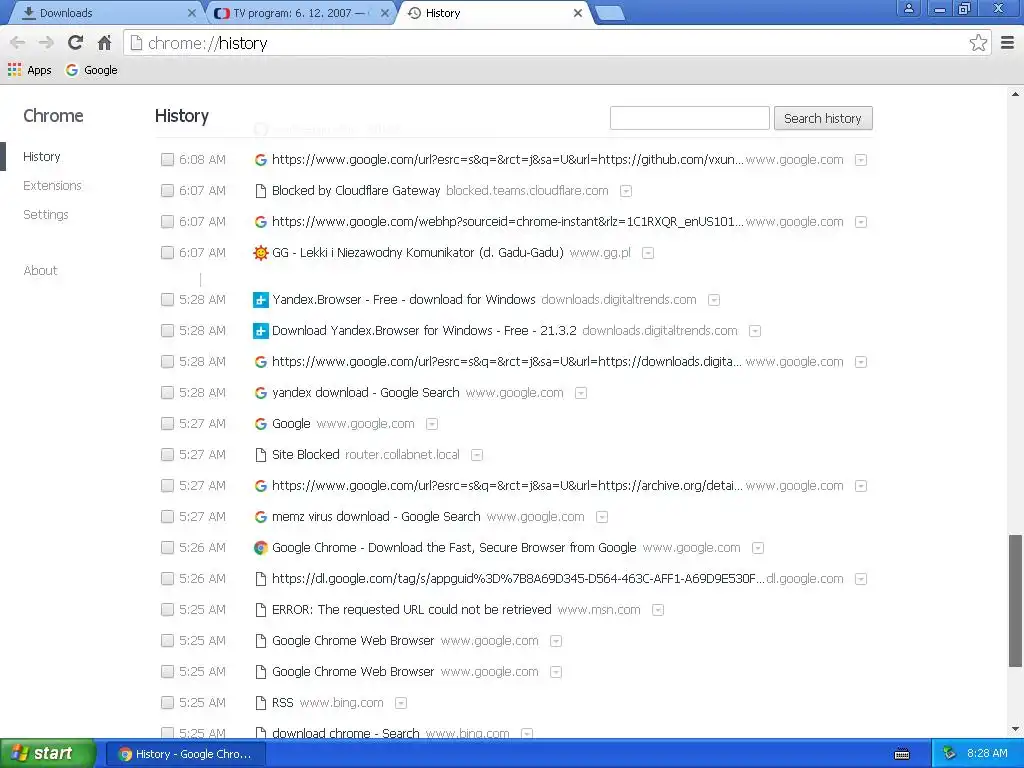Open the GG Lekki i Niezawodny Komunikator link
This screenshot has width=1024, height=768.
tap(417, 253)
